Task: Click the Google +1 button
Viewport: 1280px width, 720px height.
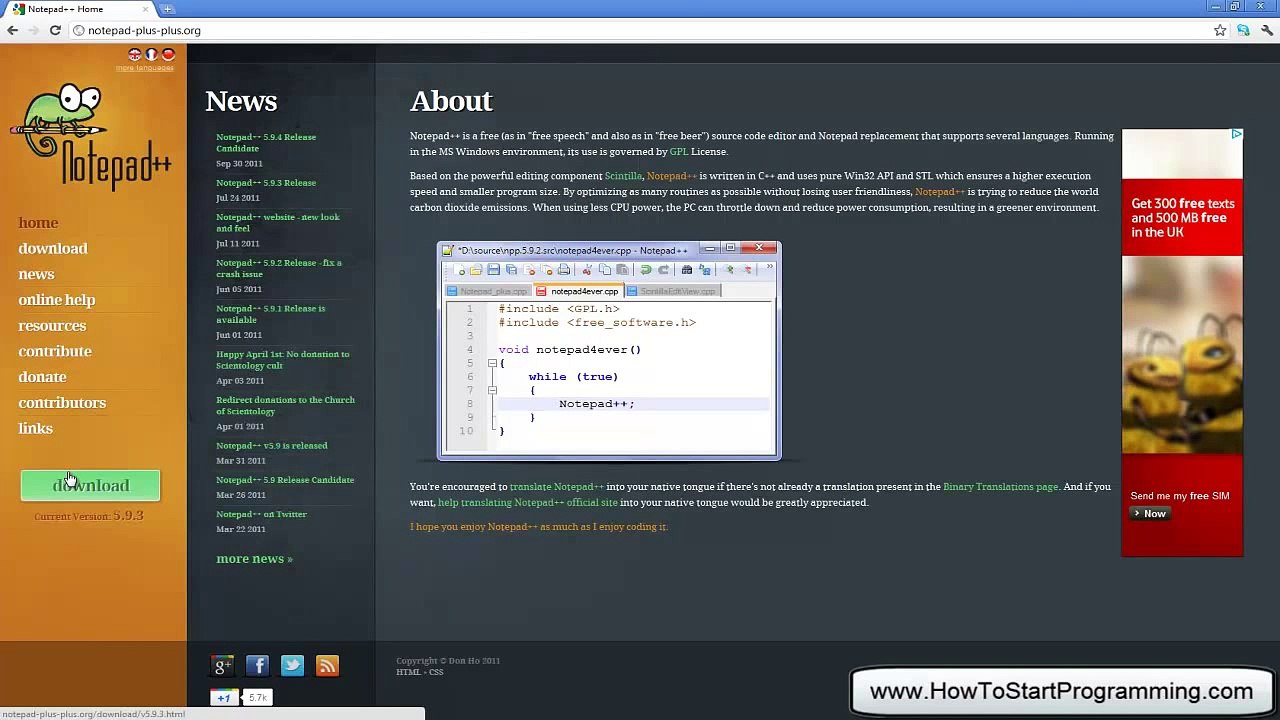Action: click(224, 697)
